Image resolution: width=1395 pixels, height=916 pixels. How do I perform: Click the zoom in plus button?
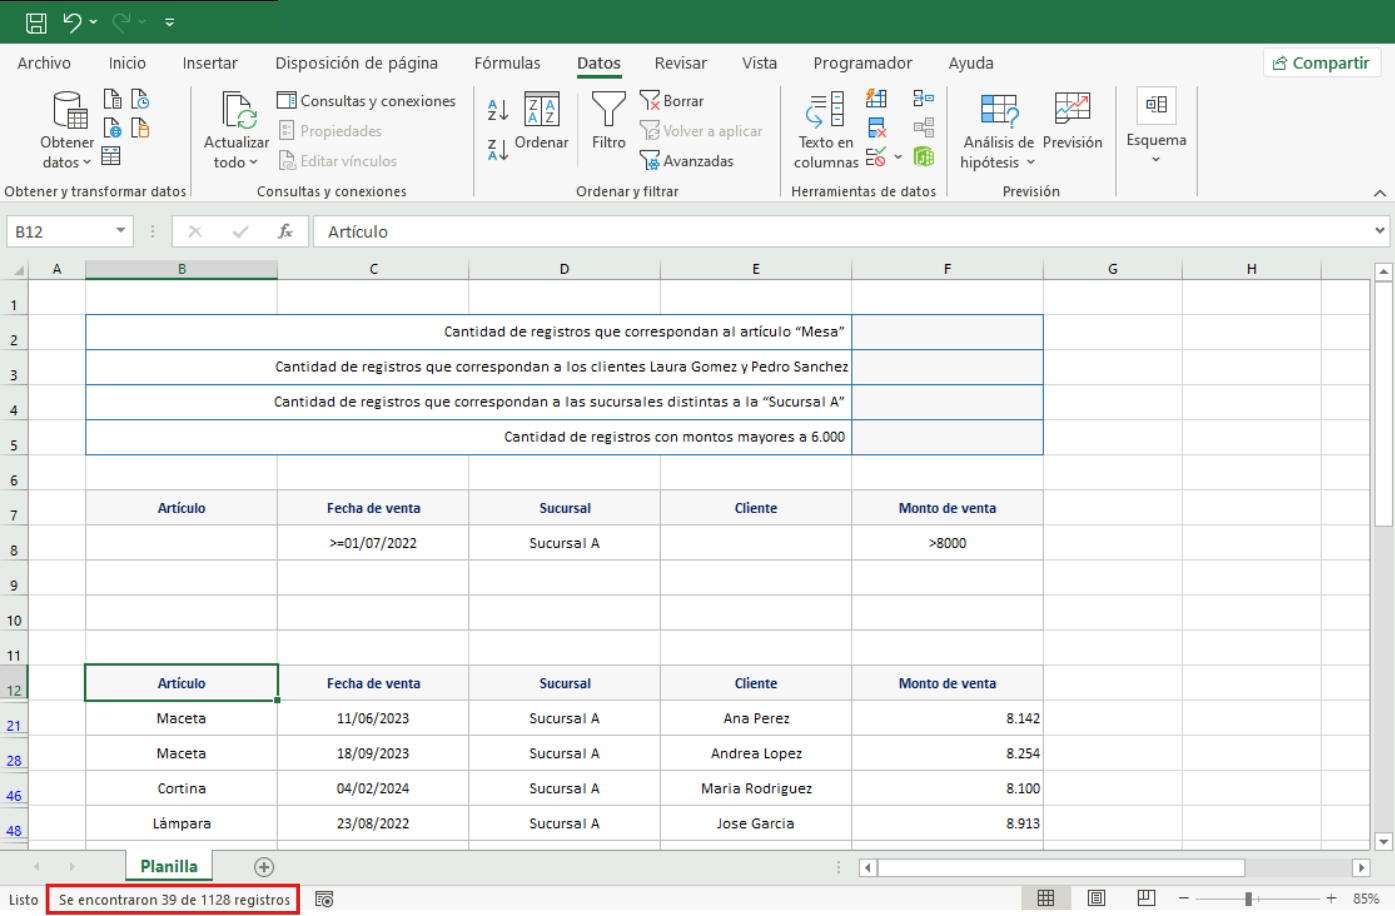tap(1331, 899)
